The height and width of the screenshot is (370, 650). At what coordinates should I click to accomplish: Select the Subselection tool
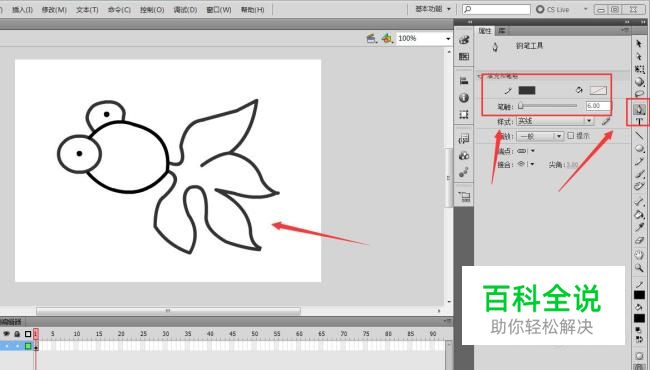click(x=639, y=56)
